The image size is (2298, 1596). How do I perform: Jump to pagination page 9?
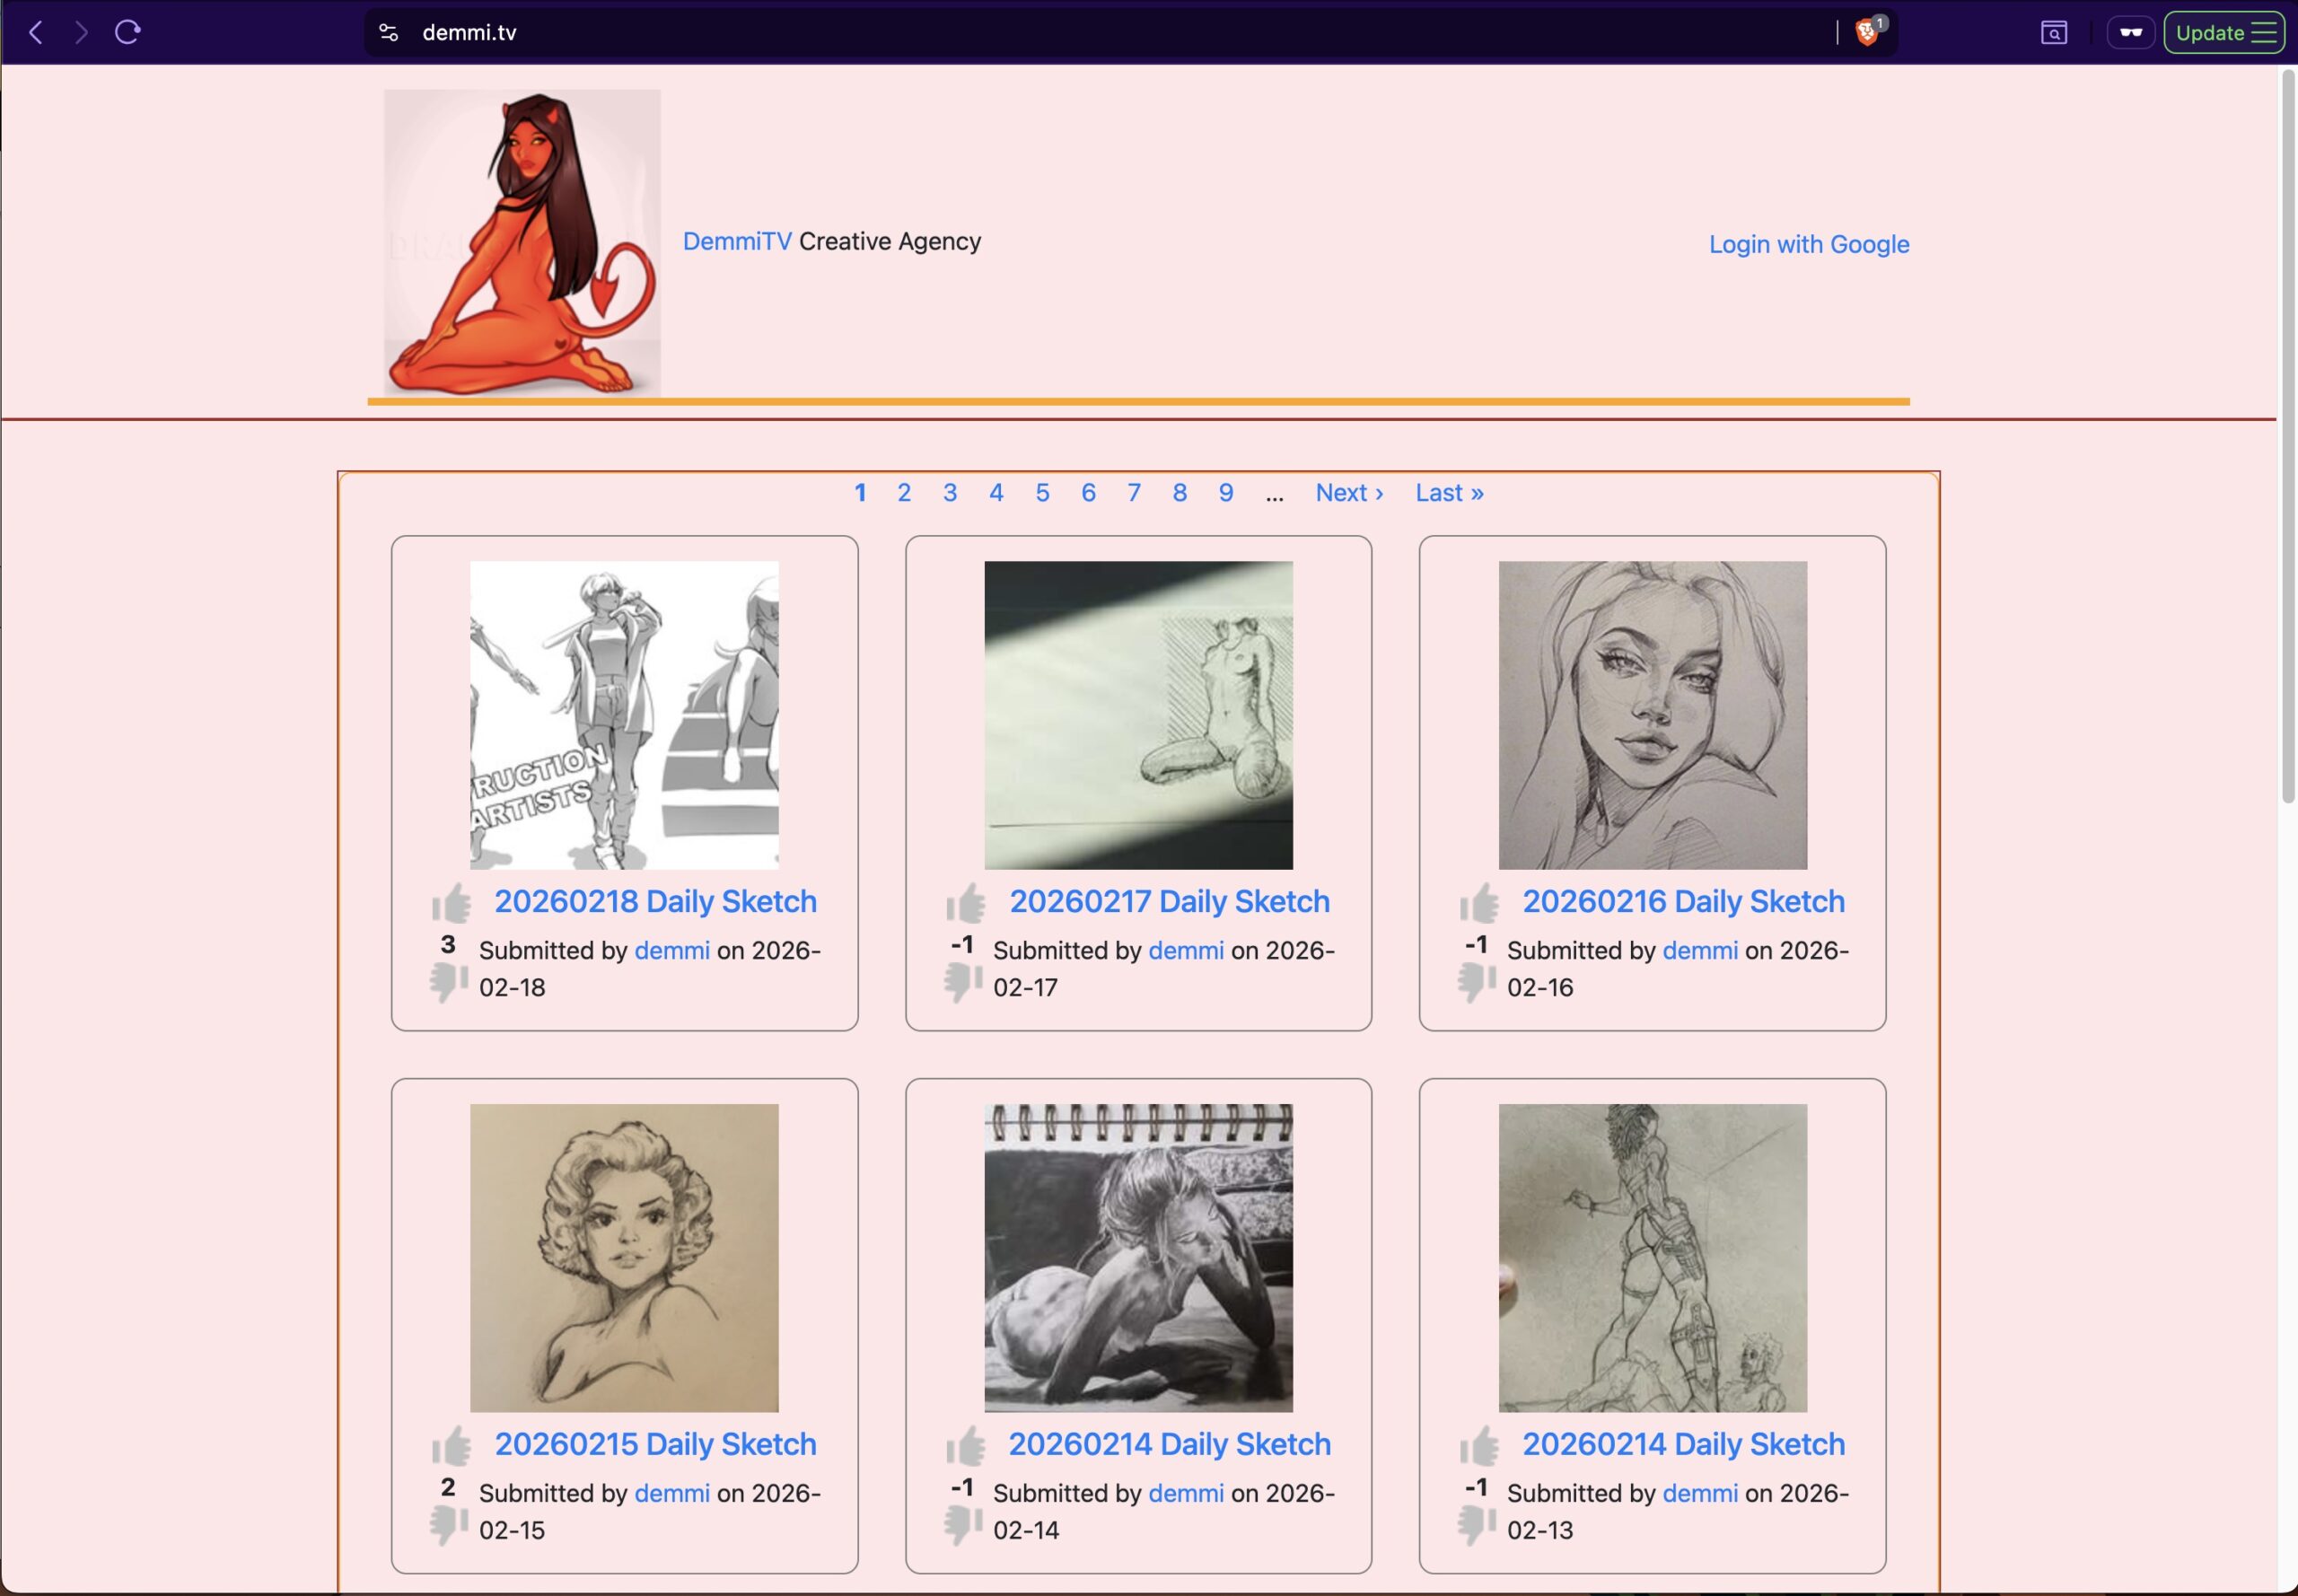tap(1225, 492)
